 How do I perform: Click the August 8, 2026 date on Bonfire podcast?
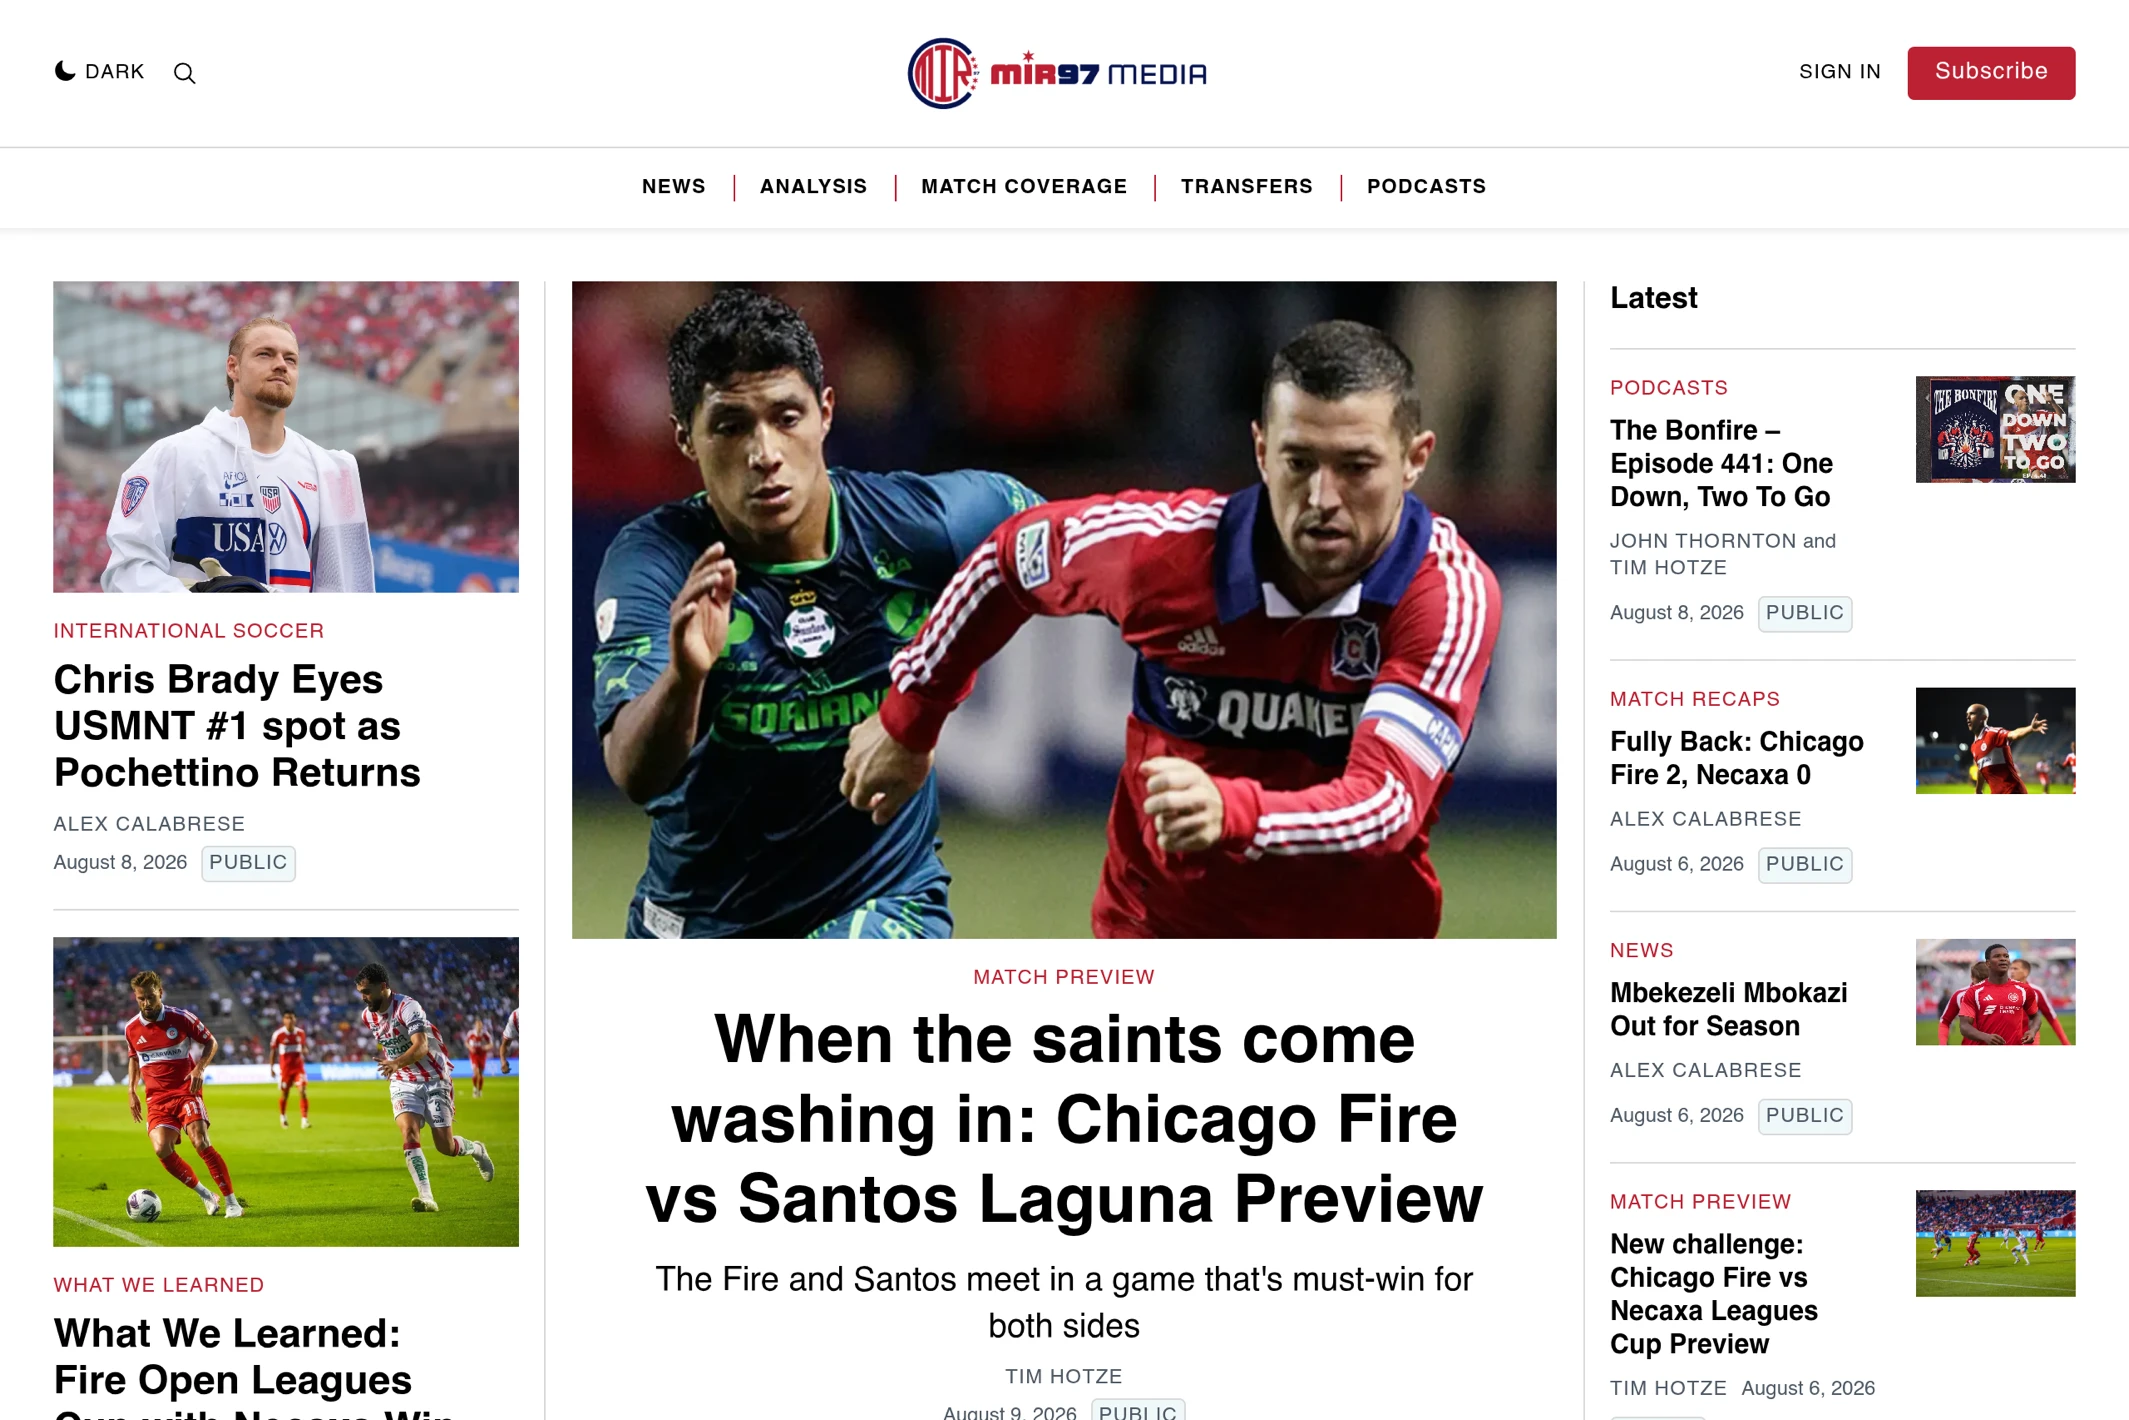[1676, 613]
